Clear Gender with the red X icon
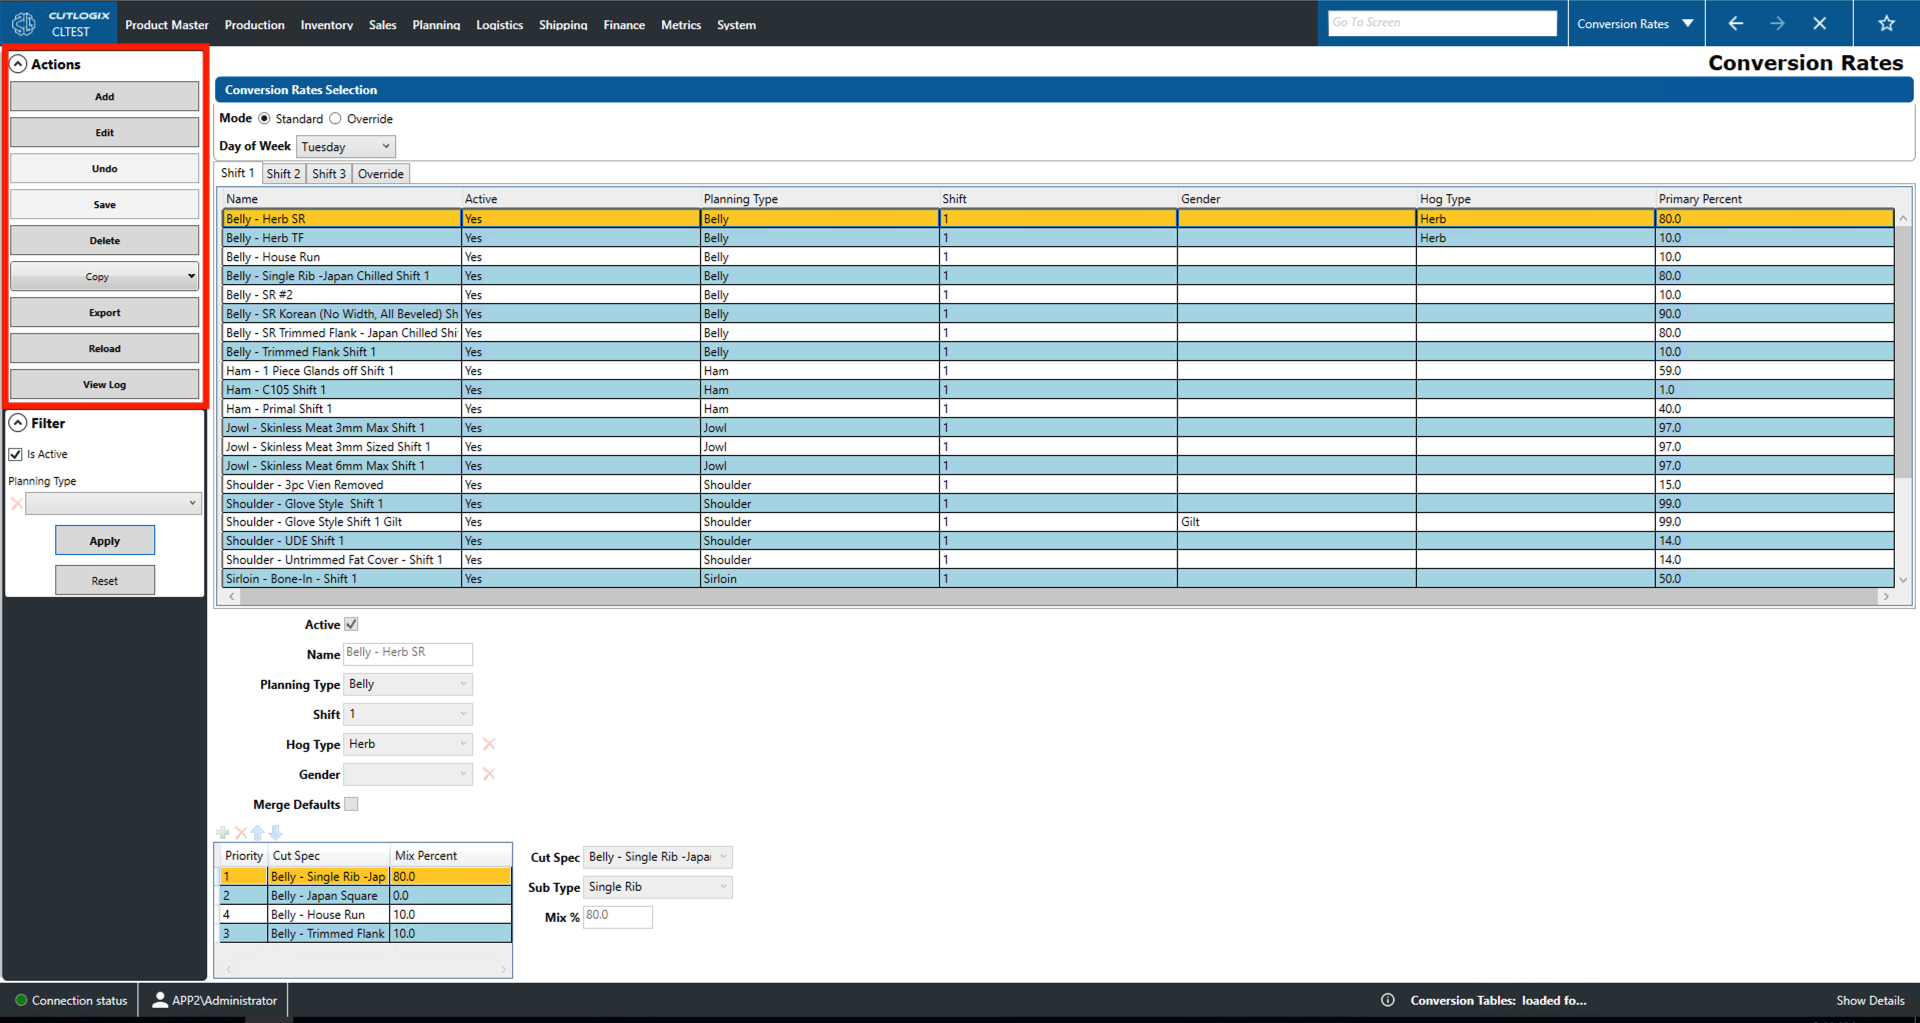Viewport: 1920px width, 1023px height. pos(489,774)
